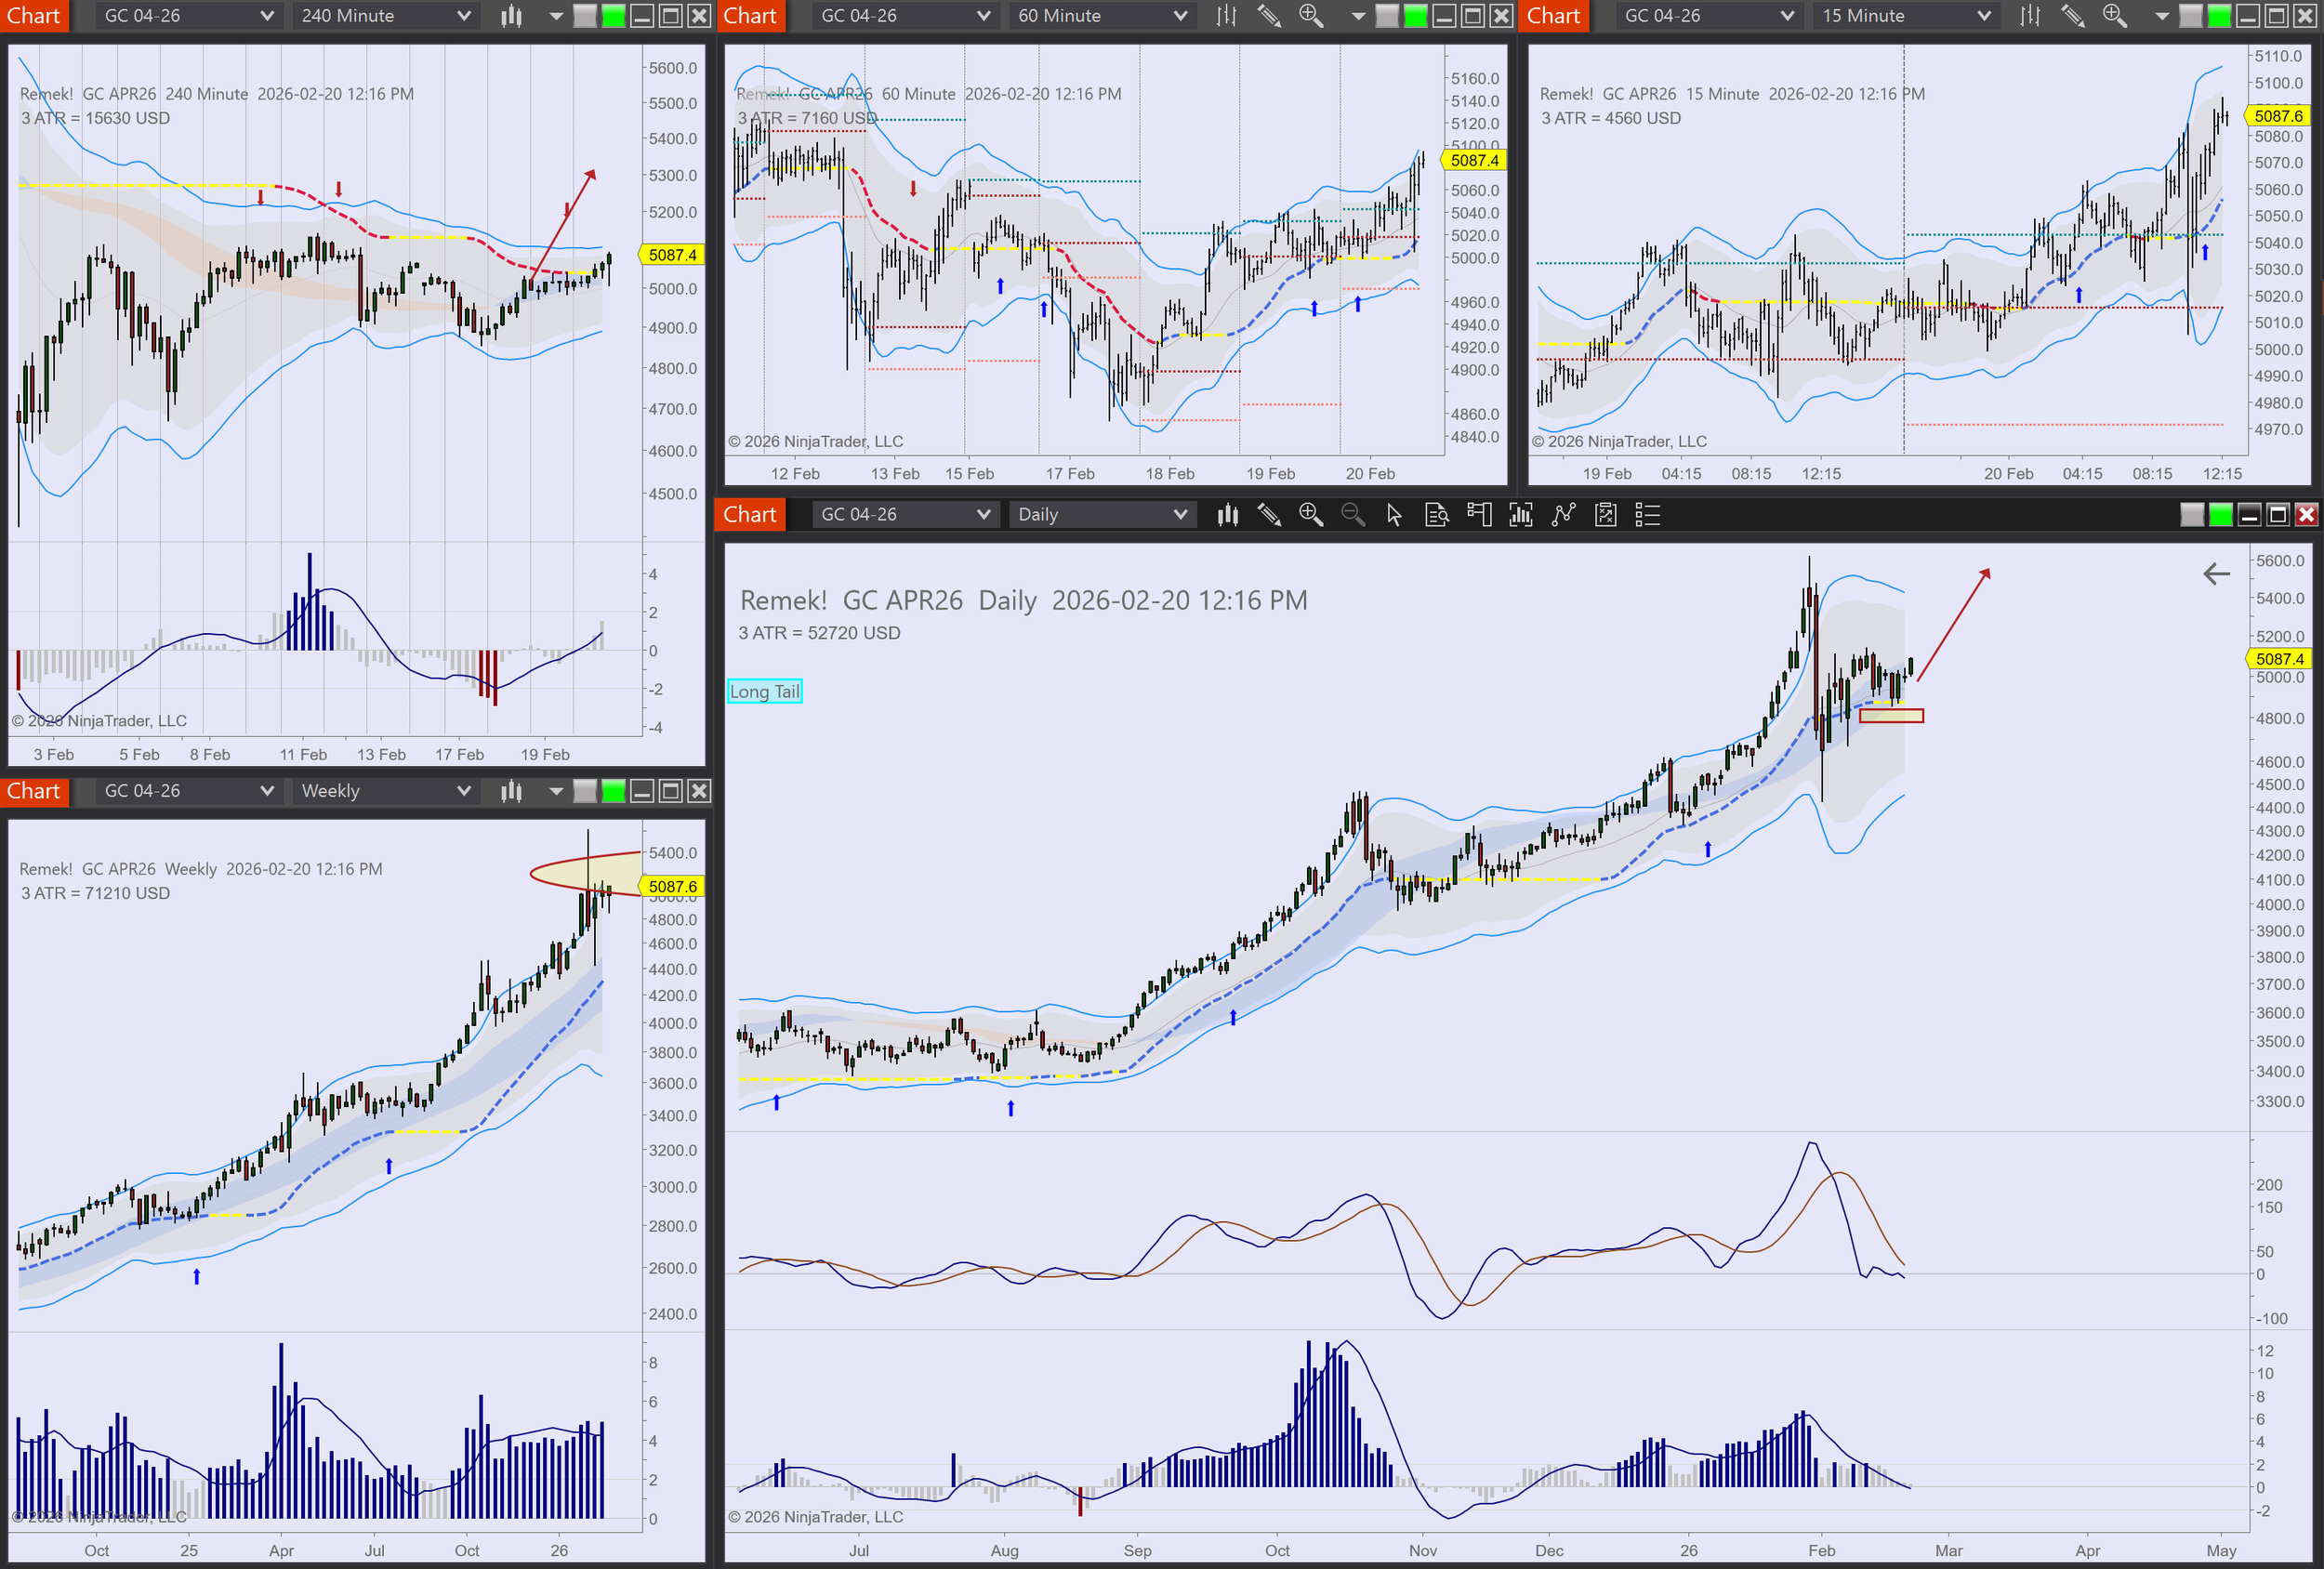Click the Chart tab of 60 Minute window
Screen dimensions: 2324x1569
pyautogui.click(x=749, y=16)
